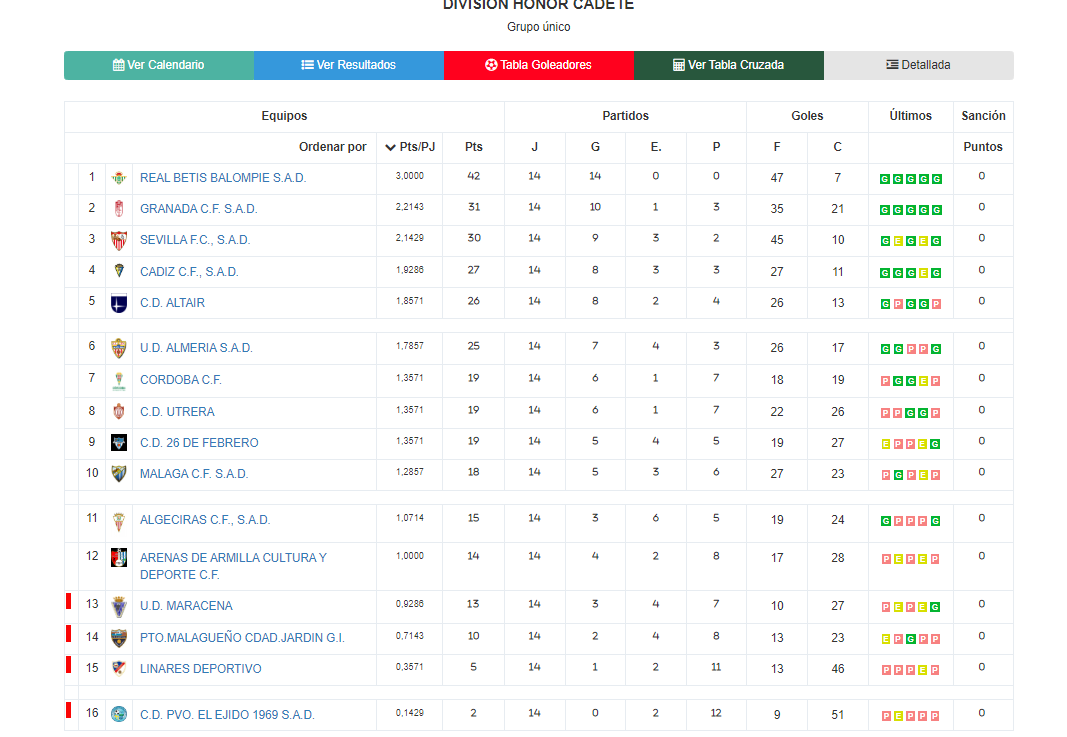Click the Equipos header cell
The width and height of the screenshot is (1067, 737).
pyautogui.click(x=284, y=116)
